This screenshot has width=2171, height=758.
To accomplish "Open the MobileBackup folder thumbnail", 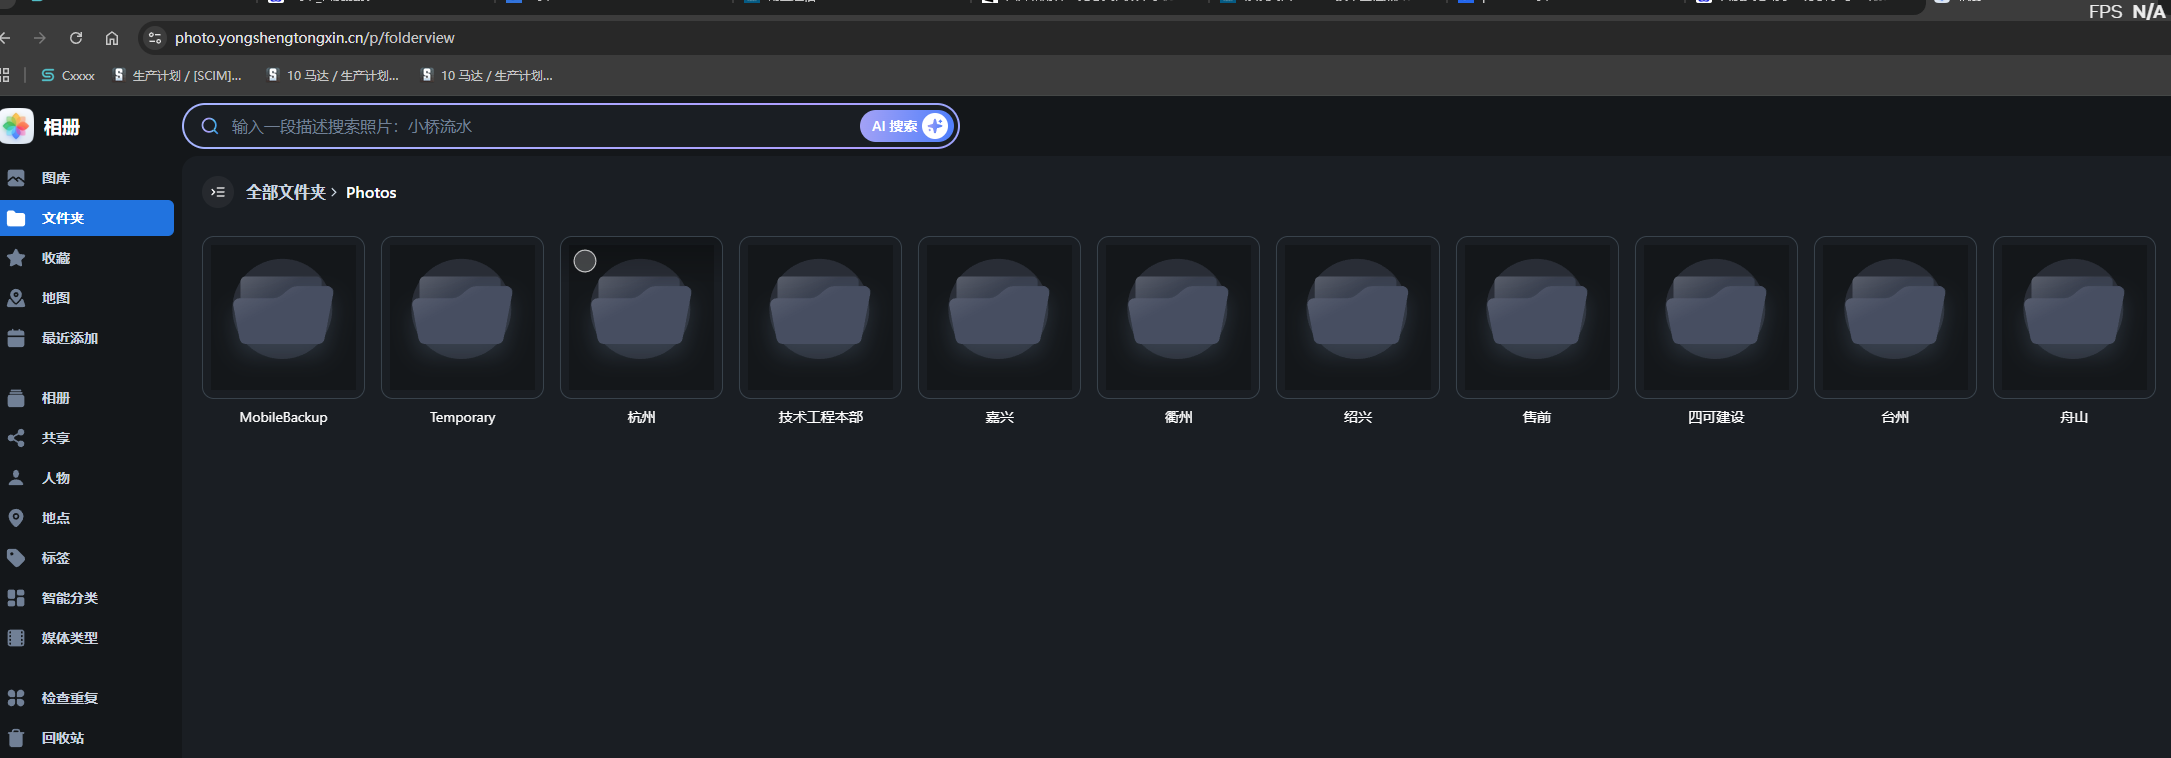I will pos(283,317).
